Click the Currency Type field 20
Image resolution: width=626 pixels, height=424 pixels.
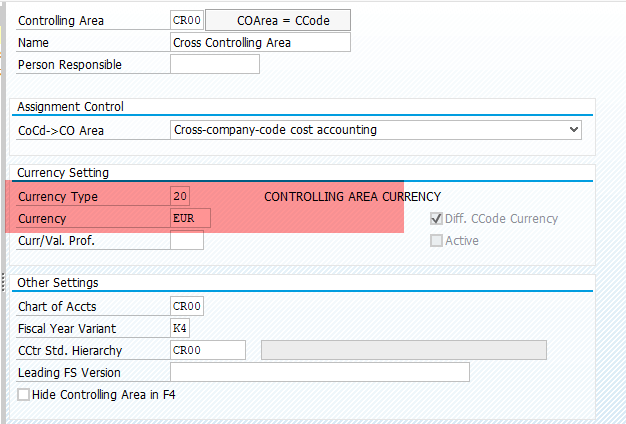pos(180,196)
